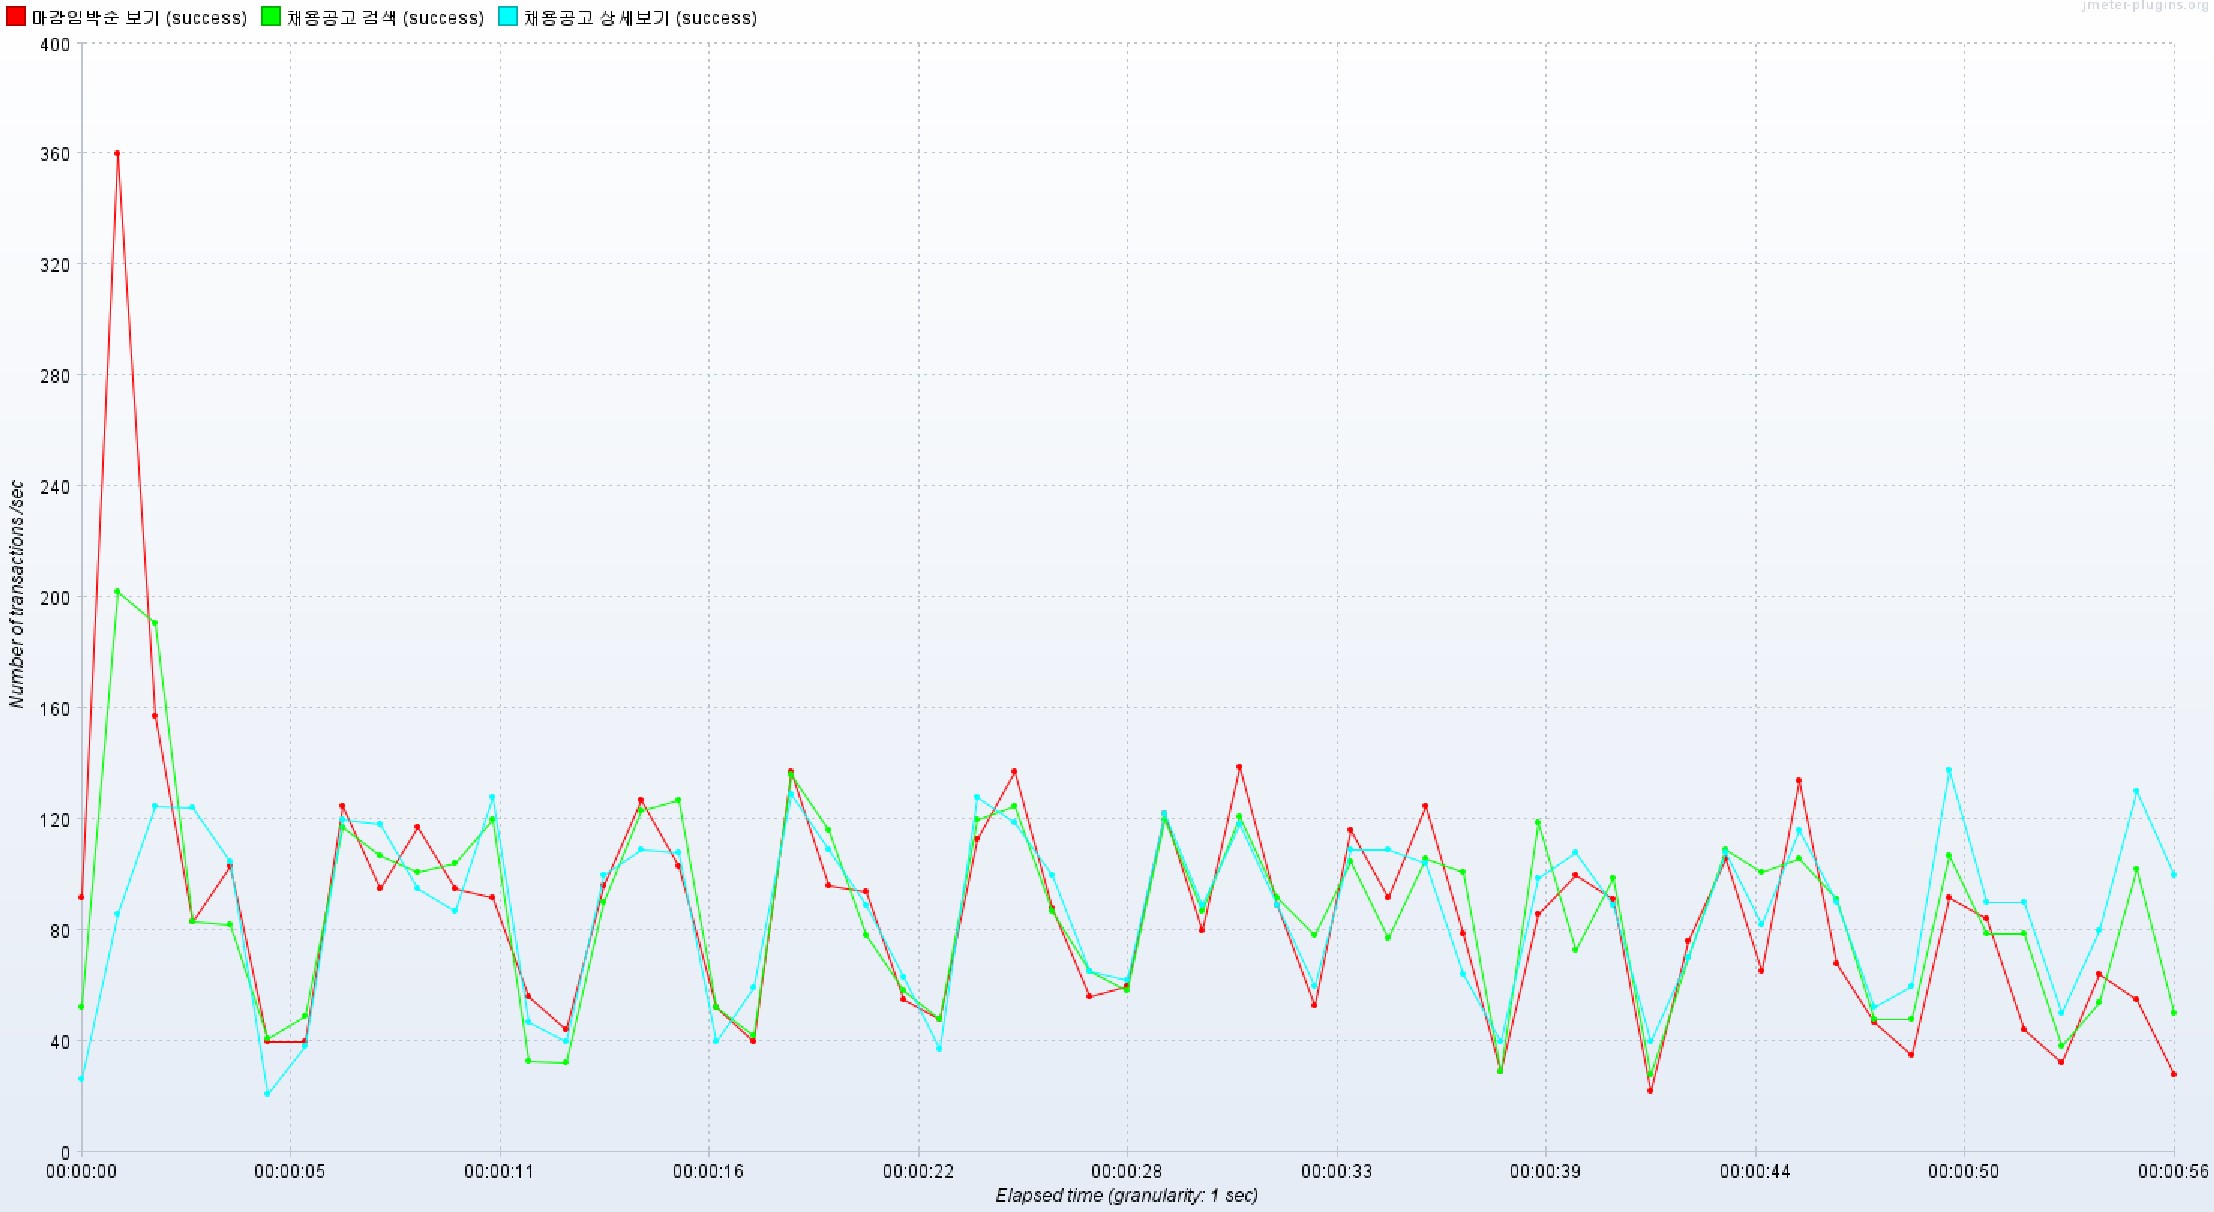Click the 00:00:16 time axis label
The image size is (2214, 1212).
click(708, 1171)
